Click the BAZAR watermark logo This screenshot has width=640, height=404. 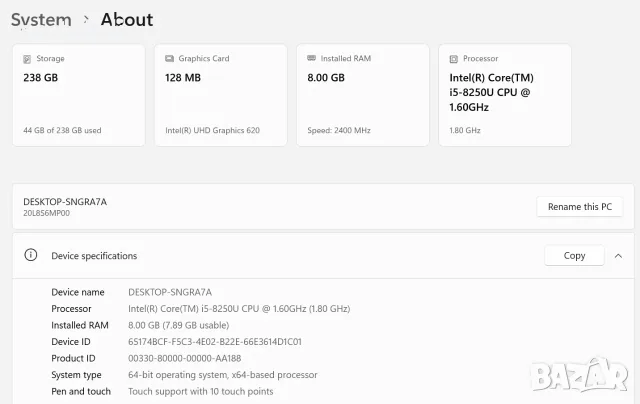tap(579, 375)
